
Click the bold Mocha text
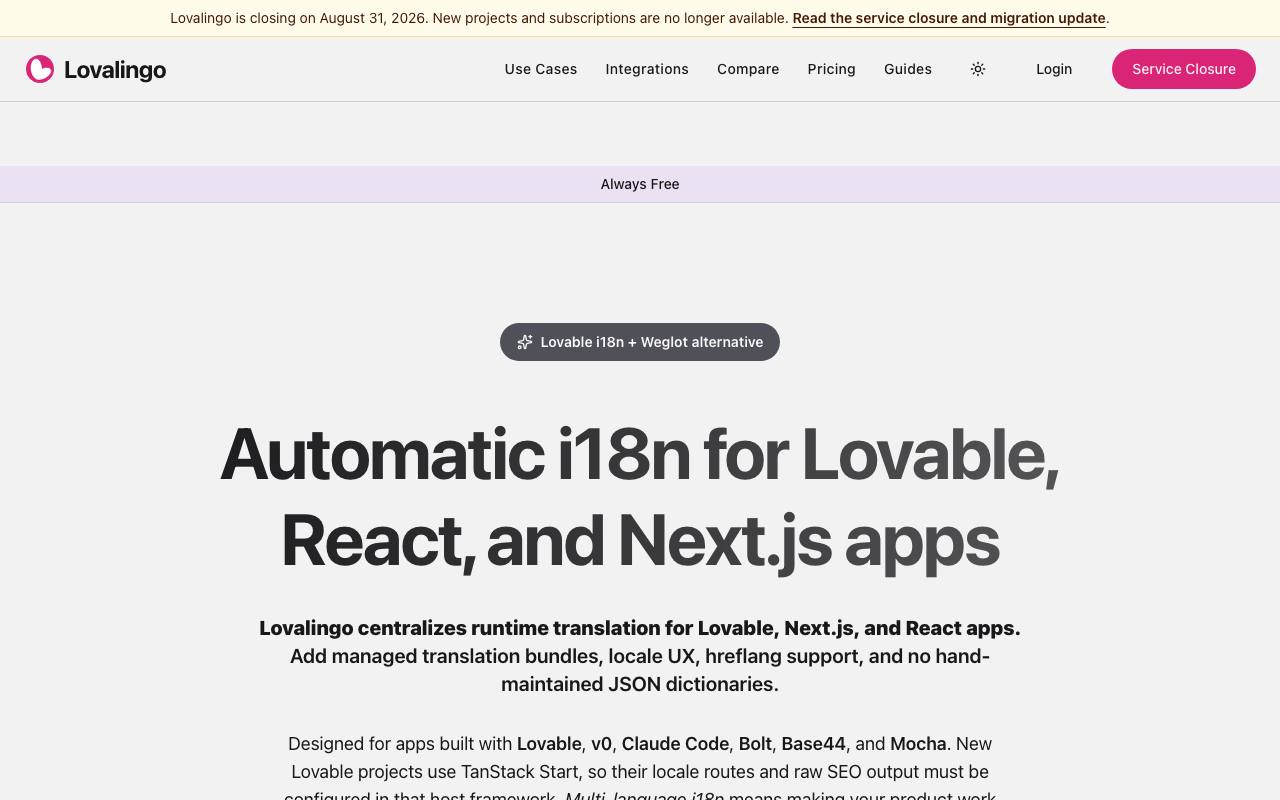click(x=918, y=744)
